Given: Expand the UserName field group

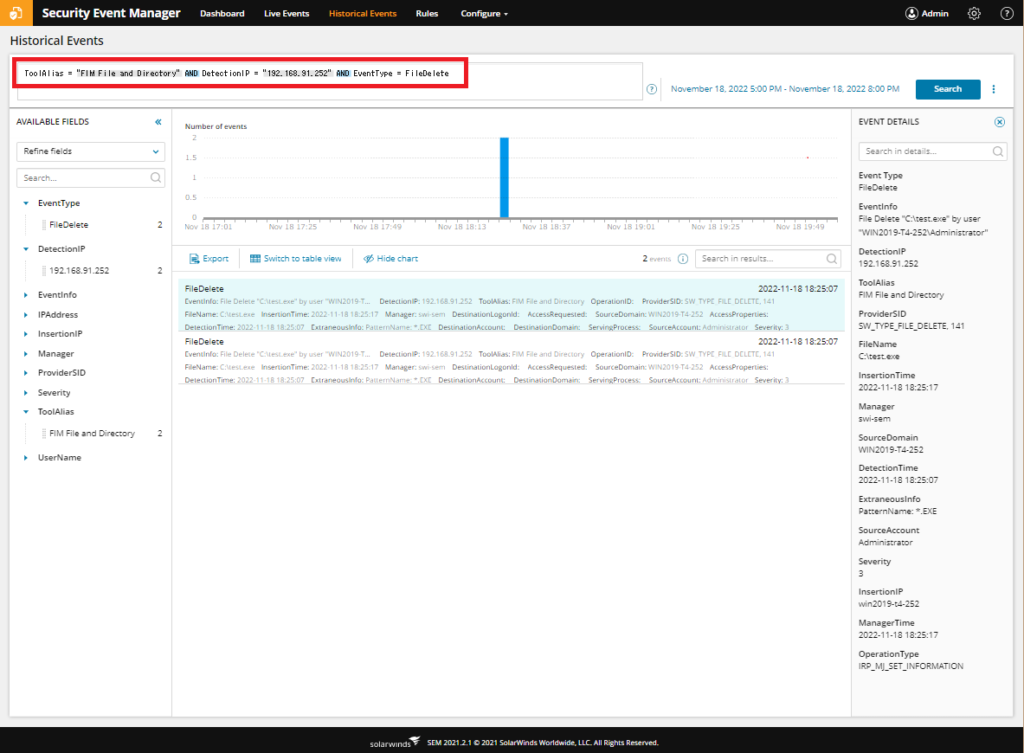Looking at the screenshot, I should pos(26,458).
